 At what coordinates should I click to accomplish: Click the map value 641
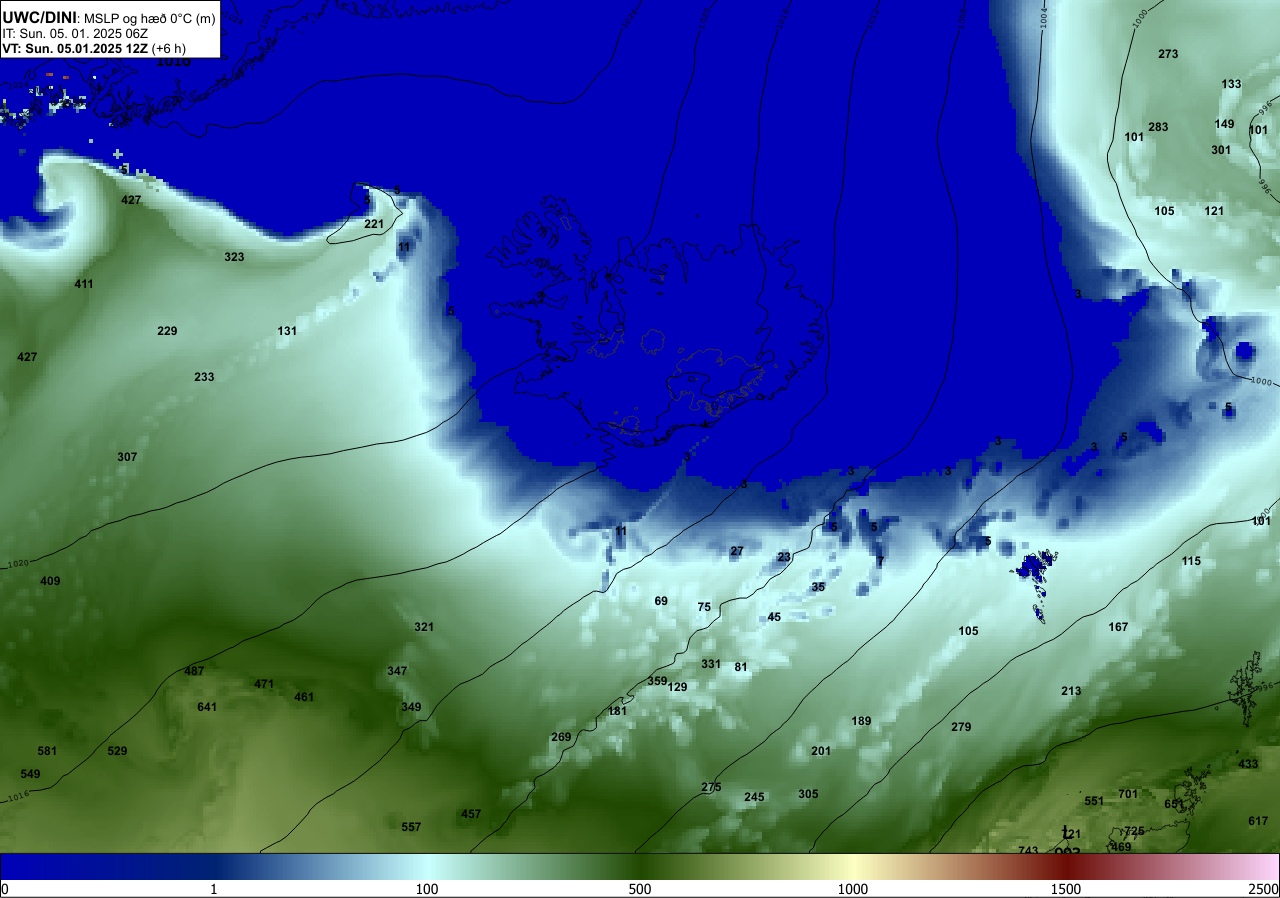(207, 707)
